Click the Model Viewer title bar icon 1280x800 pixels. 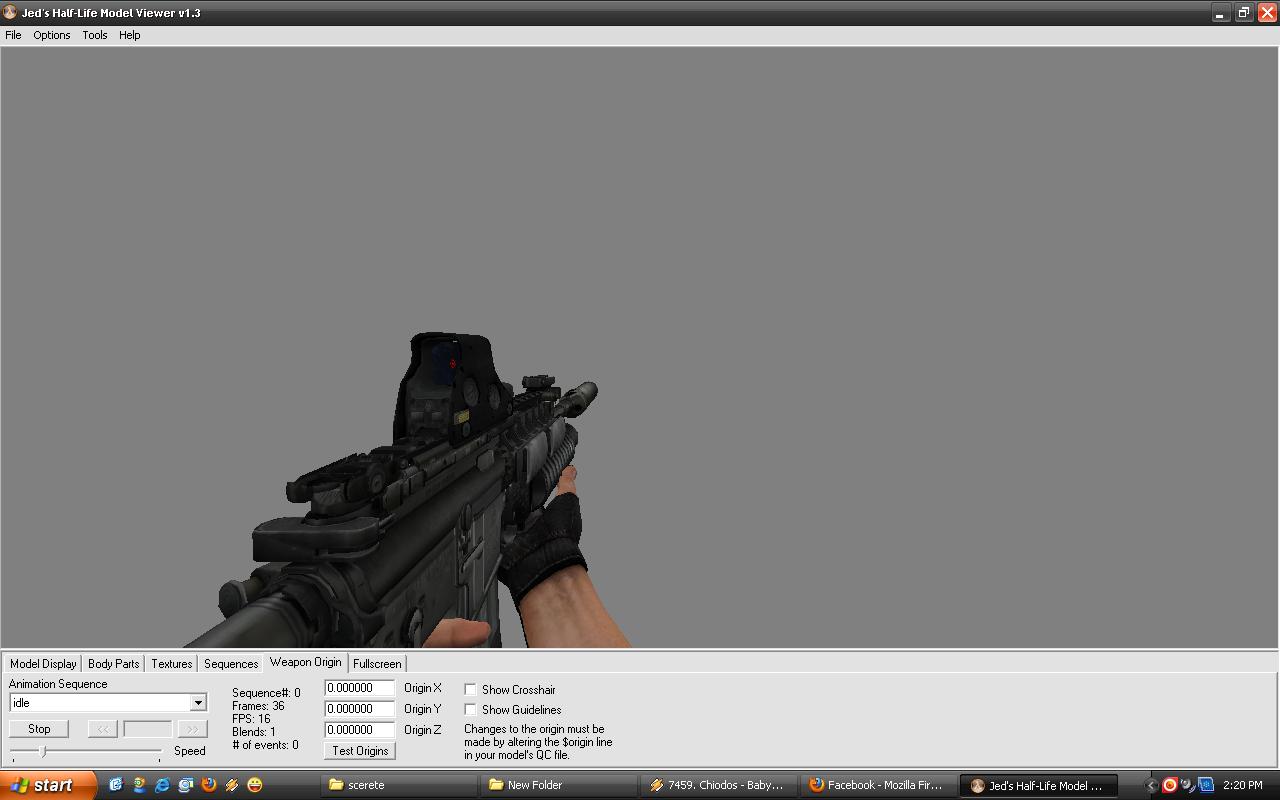[x=10, y=13]
